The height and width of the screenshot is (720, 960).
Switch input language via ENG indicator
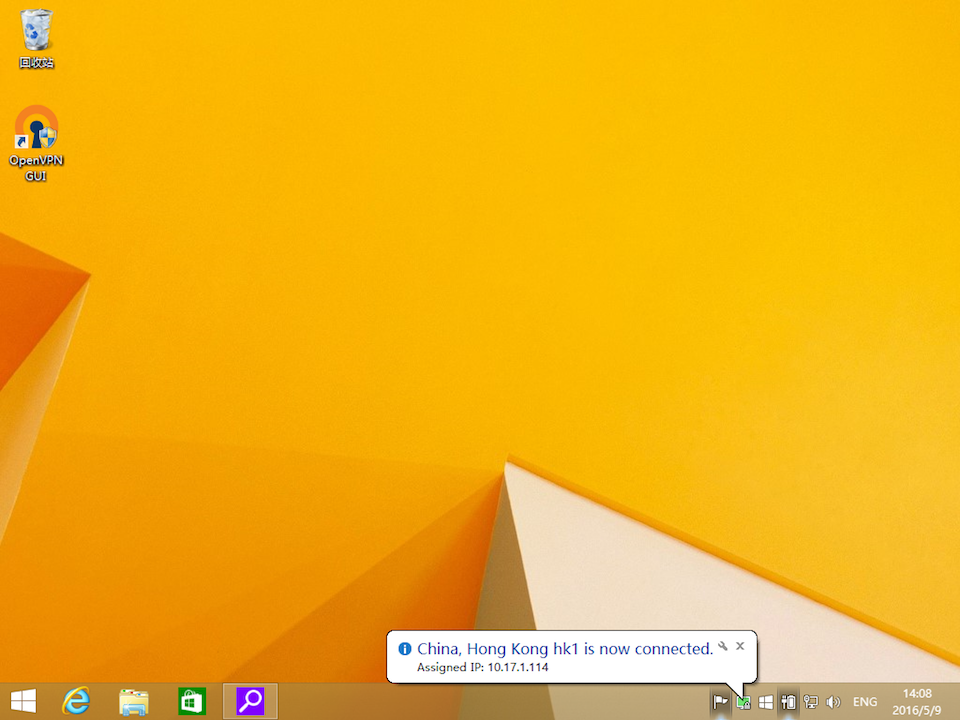tap(864, 703)
